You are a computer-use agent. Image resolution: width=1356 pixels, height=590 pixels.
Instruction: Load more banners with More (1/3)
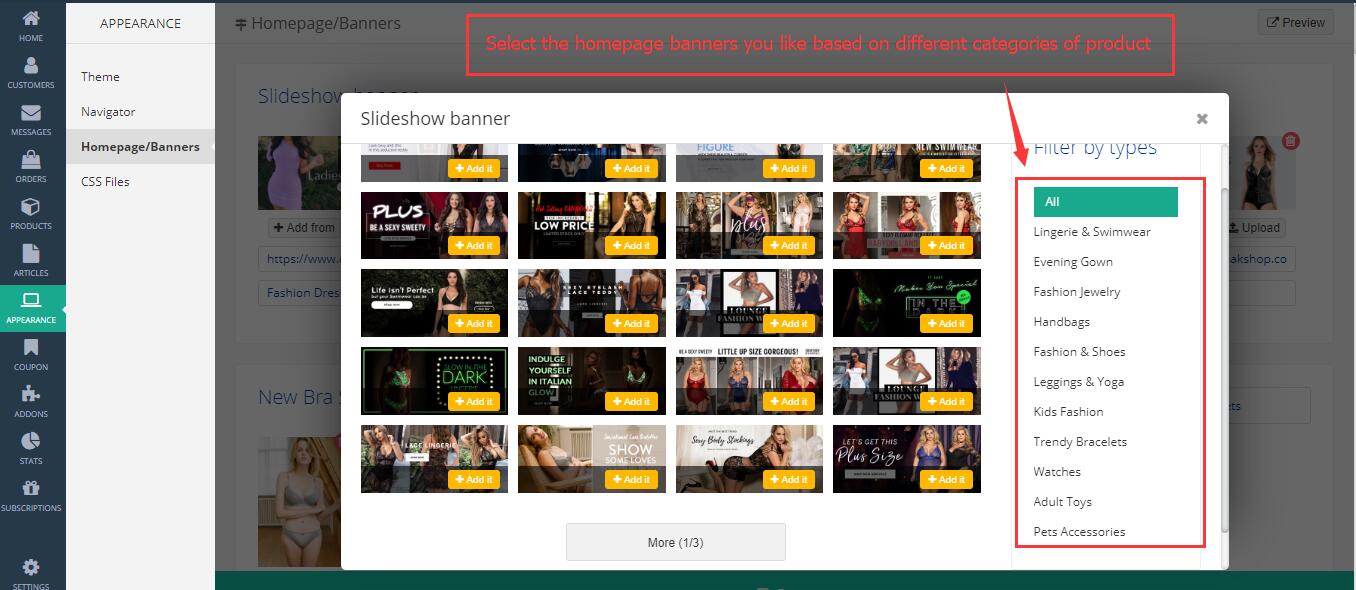(x=675, y=542)
